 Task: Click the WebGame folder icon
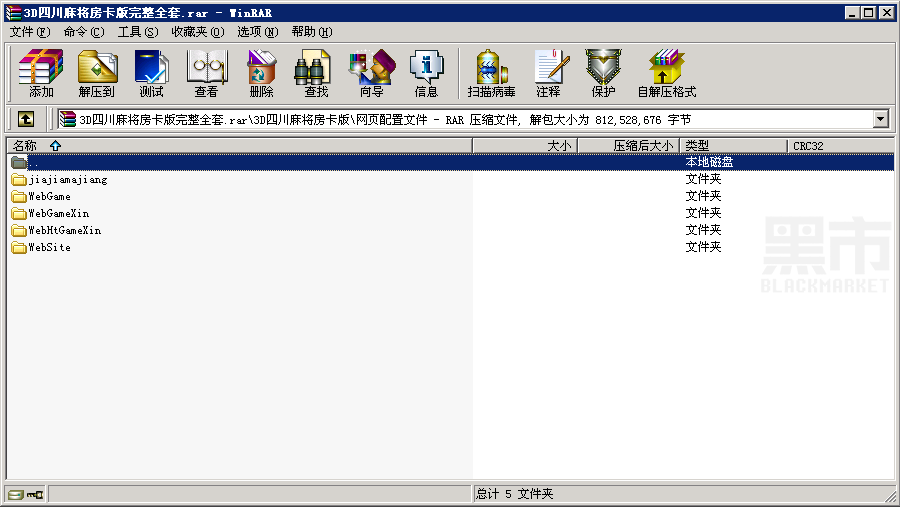pyautogui.click(x=19, y=196)
